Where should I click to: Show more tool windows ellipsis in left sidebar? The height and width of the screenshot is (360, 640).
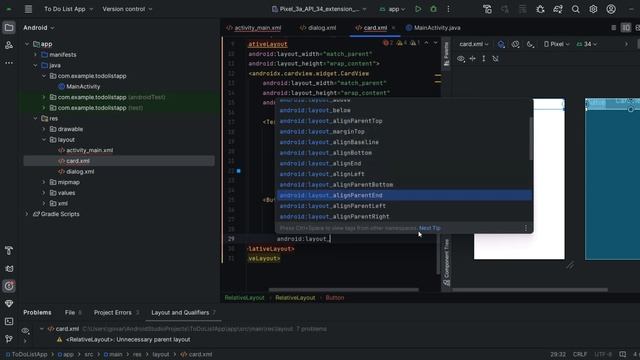9,63
